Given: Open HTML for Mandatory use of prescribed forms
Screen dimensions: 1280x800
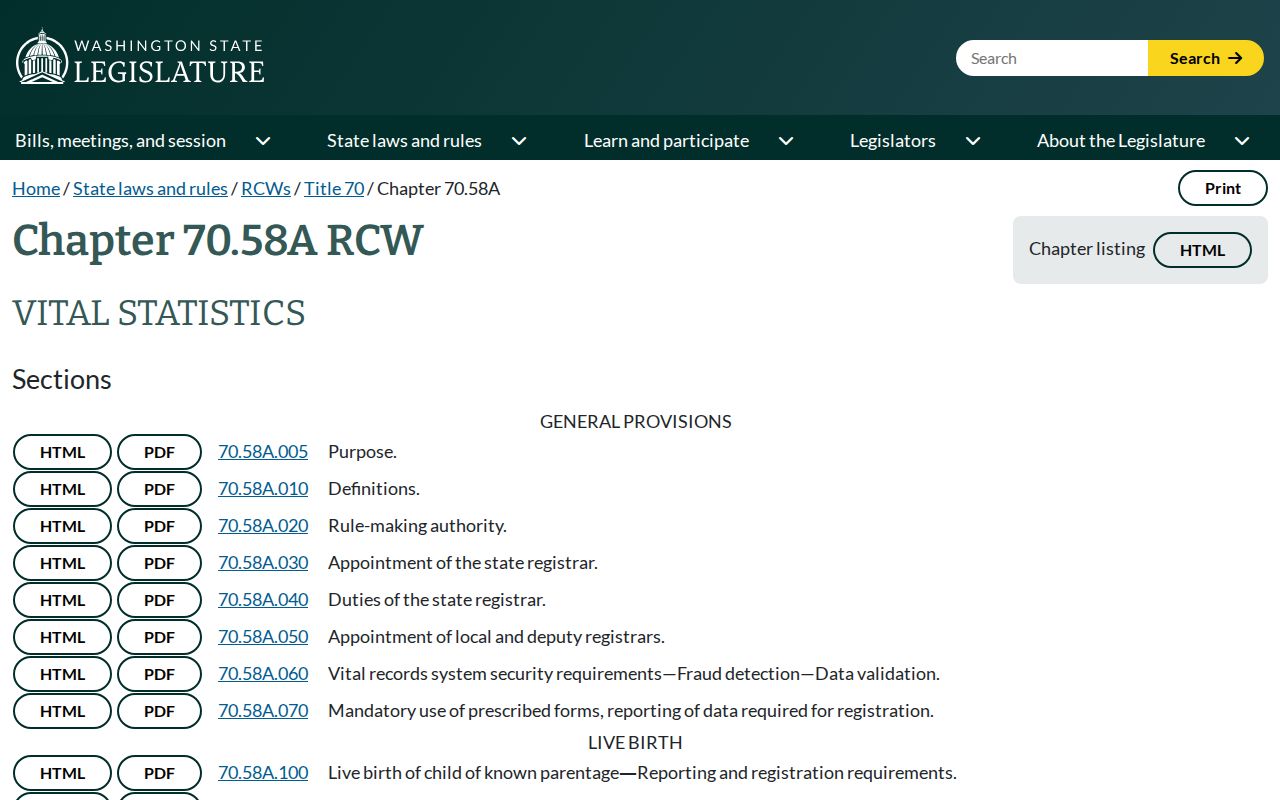Looking at the screenshot, I should [62, 711].
